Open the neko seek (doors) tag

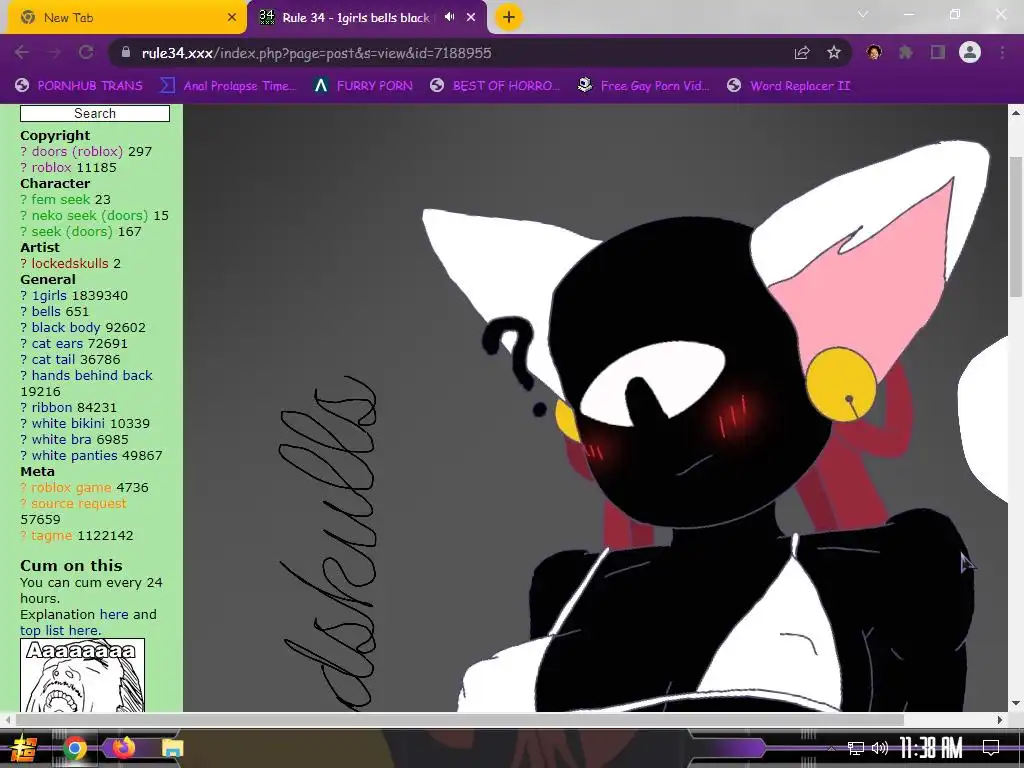click(89, 216)
